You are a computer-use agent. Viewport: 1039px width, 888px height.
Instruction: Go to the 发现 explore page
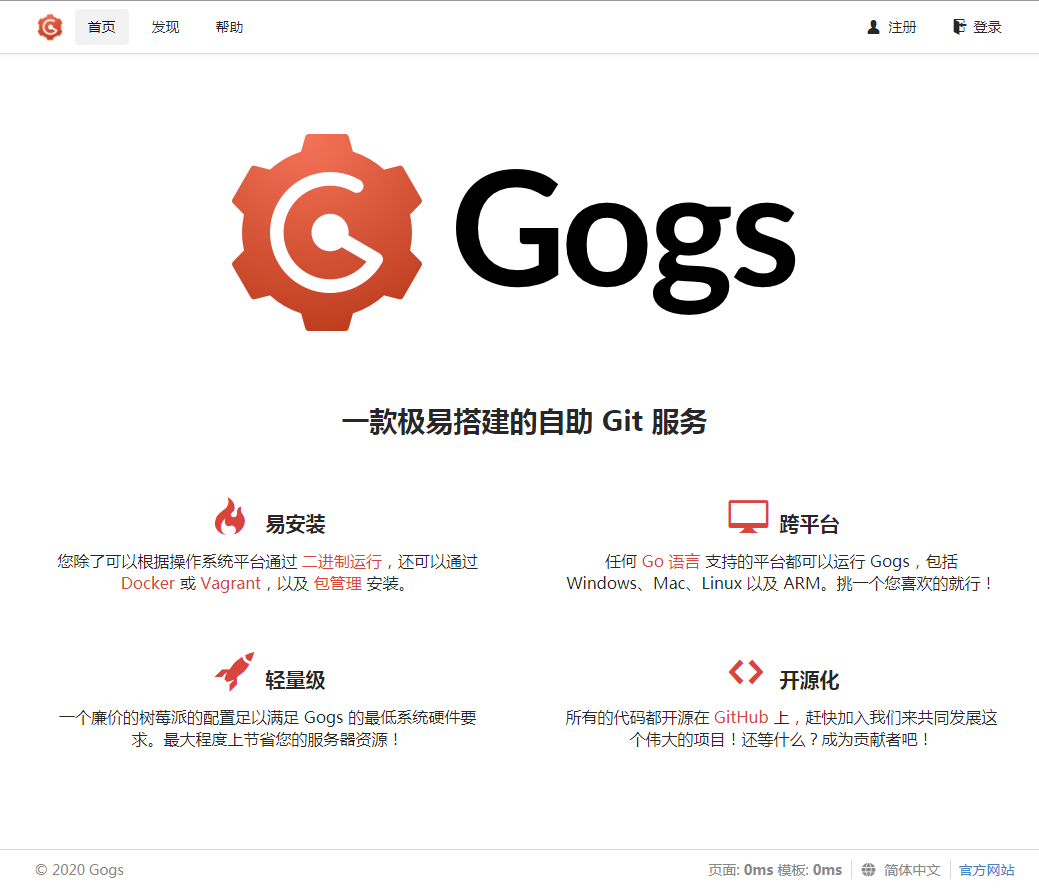pos(165,27)
